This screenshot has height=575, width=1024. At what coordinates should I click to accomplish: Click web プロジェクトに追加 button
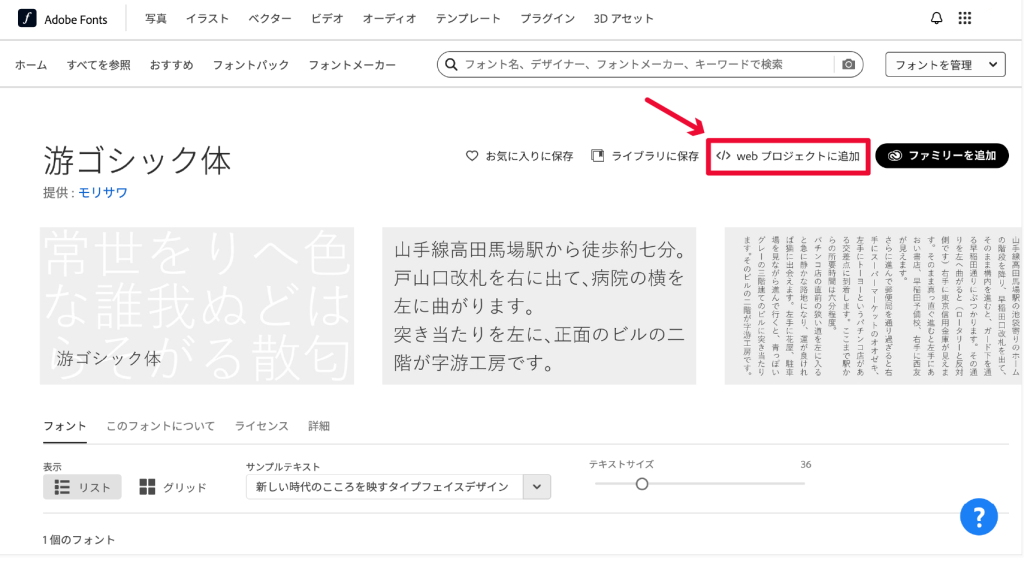pos(788,156)
